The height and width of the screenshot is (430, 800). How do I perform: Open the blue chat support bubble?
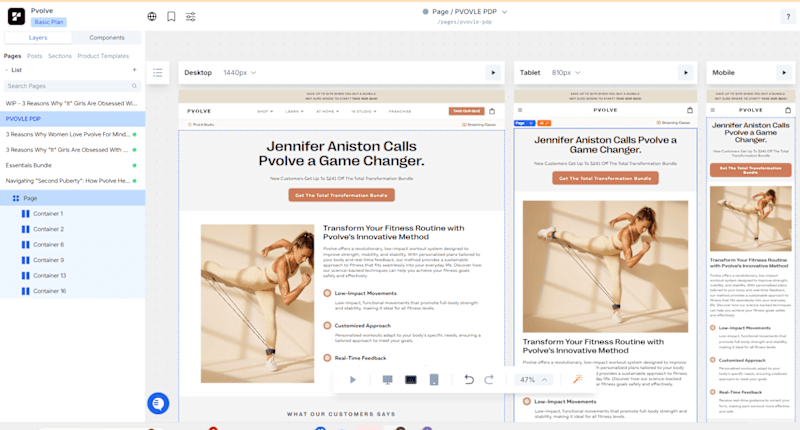click(x=158, y=403)
